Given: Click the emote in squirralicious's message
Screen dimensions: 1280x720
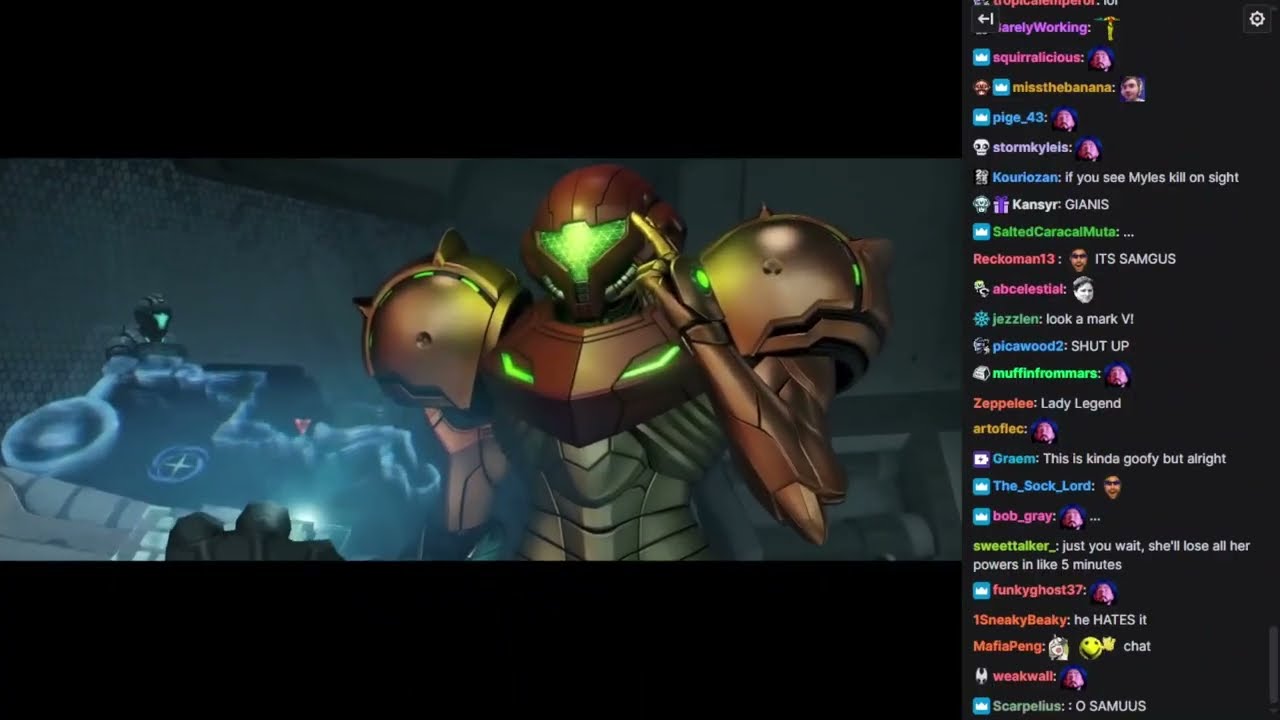Looking at the screenshot, I should 1101,59.
